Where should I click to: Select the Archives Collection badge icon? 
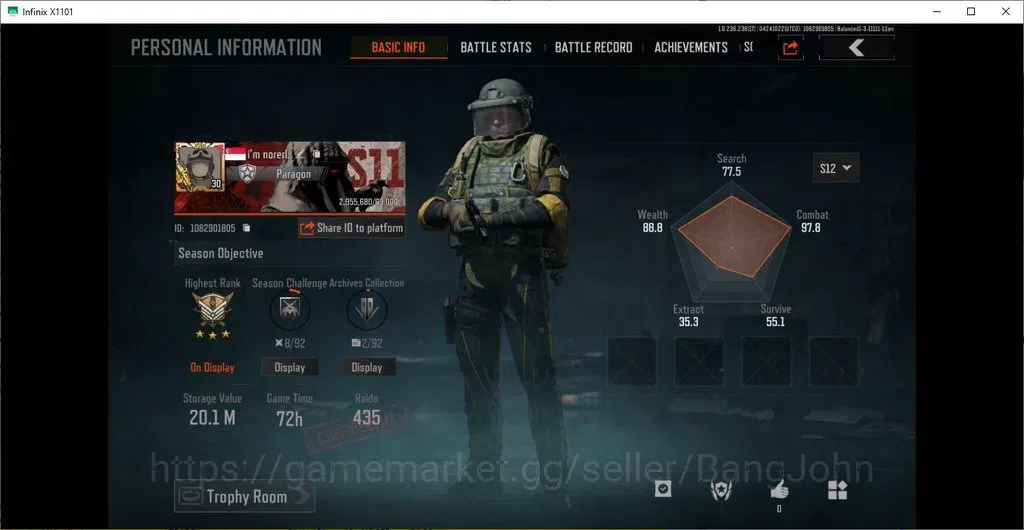[x=366, y=310]
